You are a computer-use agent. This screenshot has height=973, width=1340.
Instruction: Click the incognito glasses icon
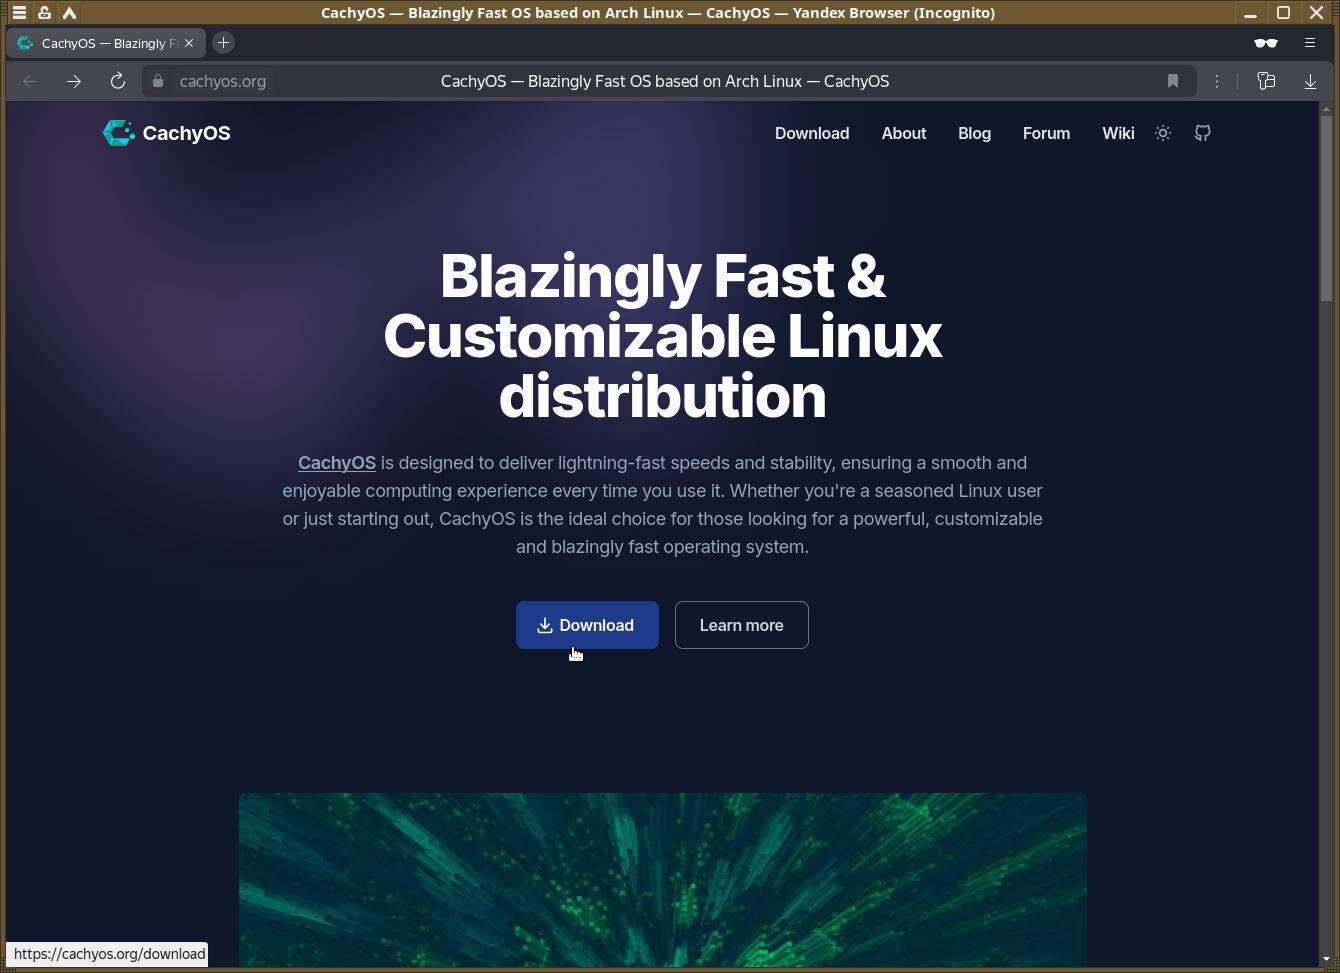pos(1266,43)
